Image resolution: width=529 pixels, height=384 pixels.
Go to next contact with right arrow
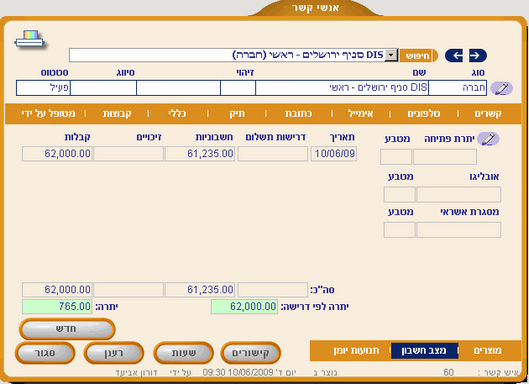(x=477, y=56)
